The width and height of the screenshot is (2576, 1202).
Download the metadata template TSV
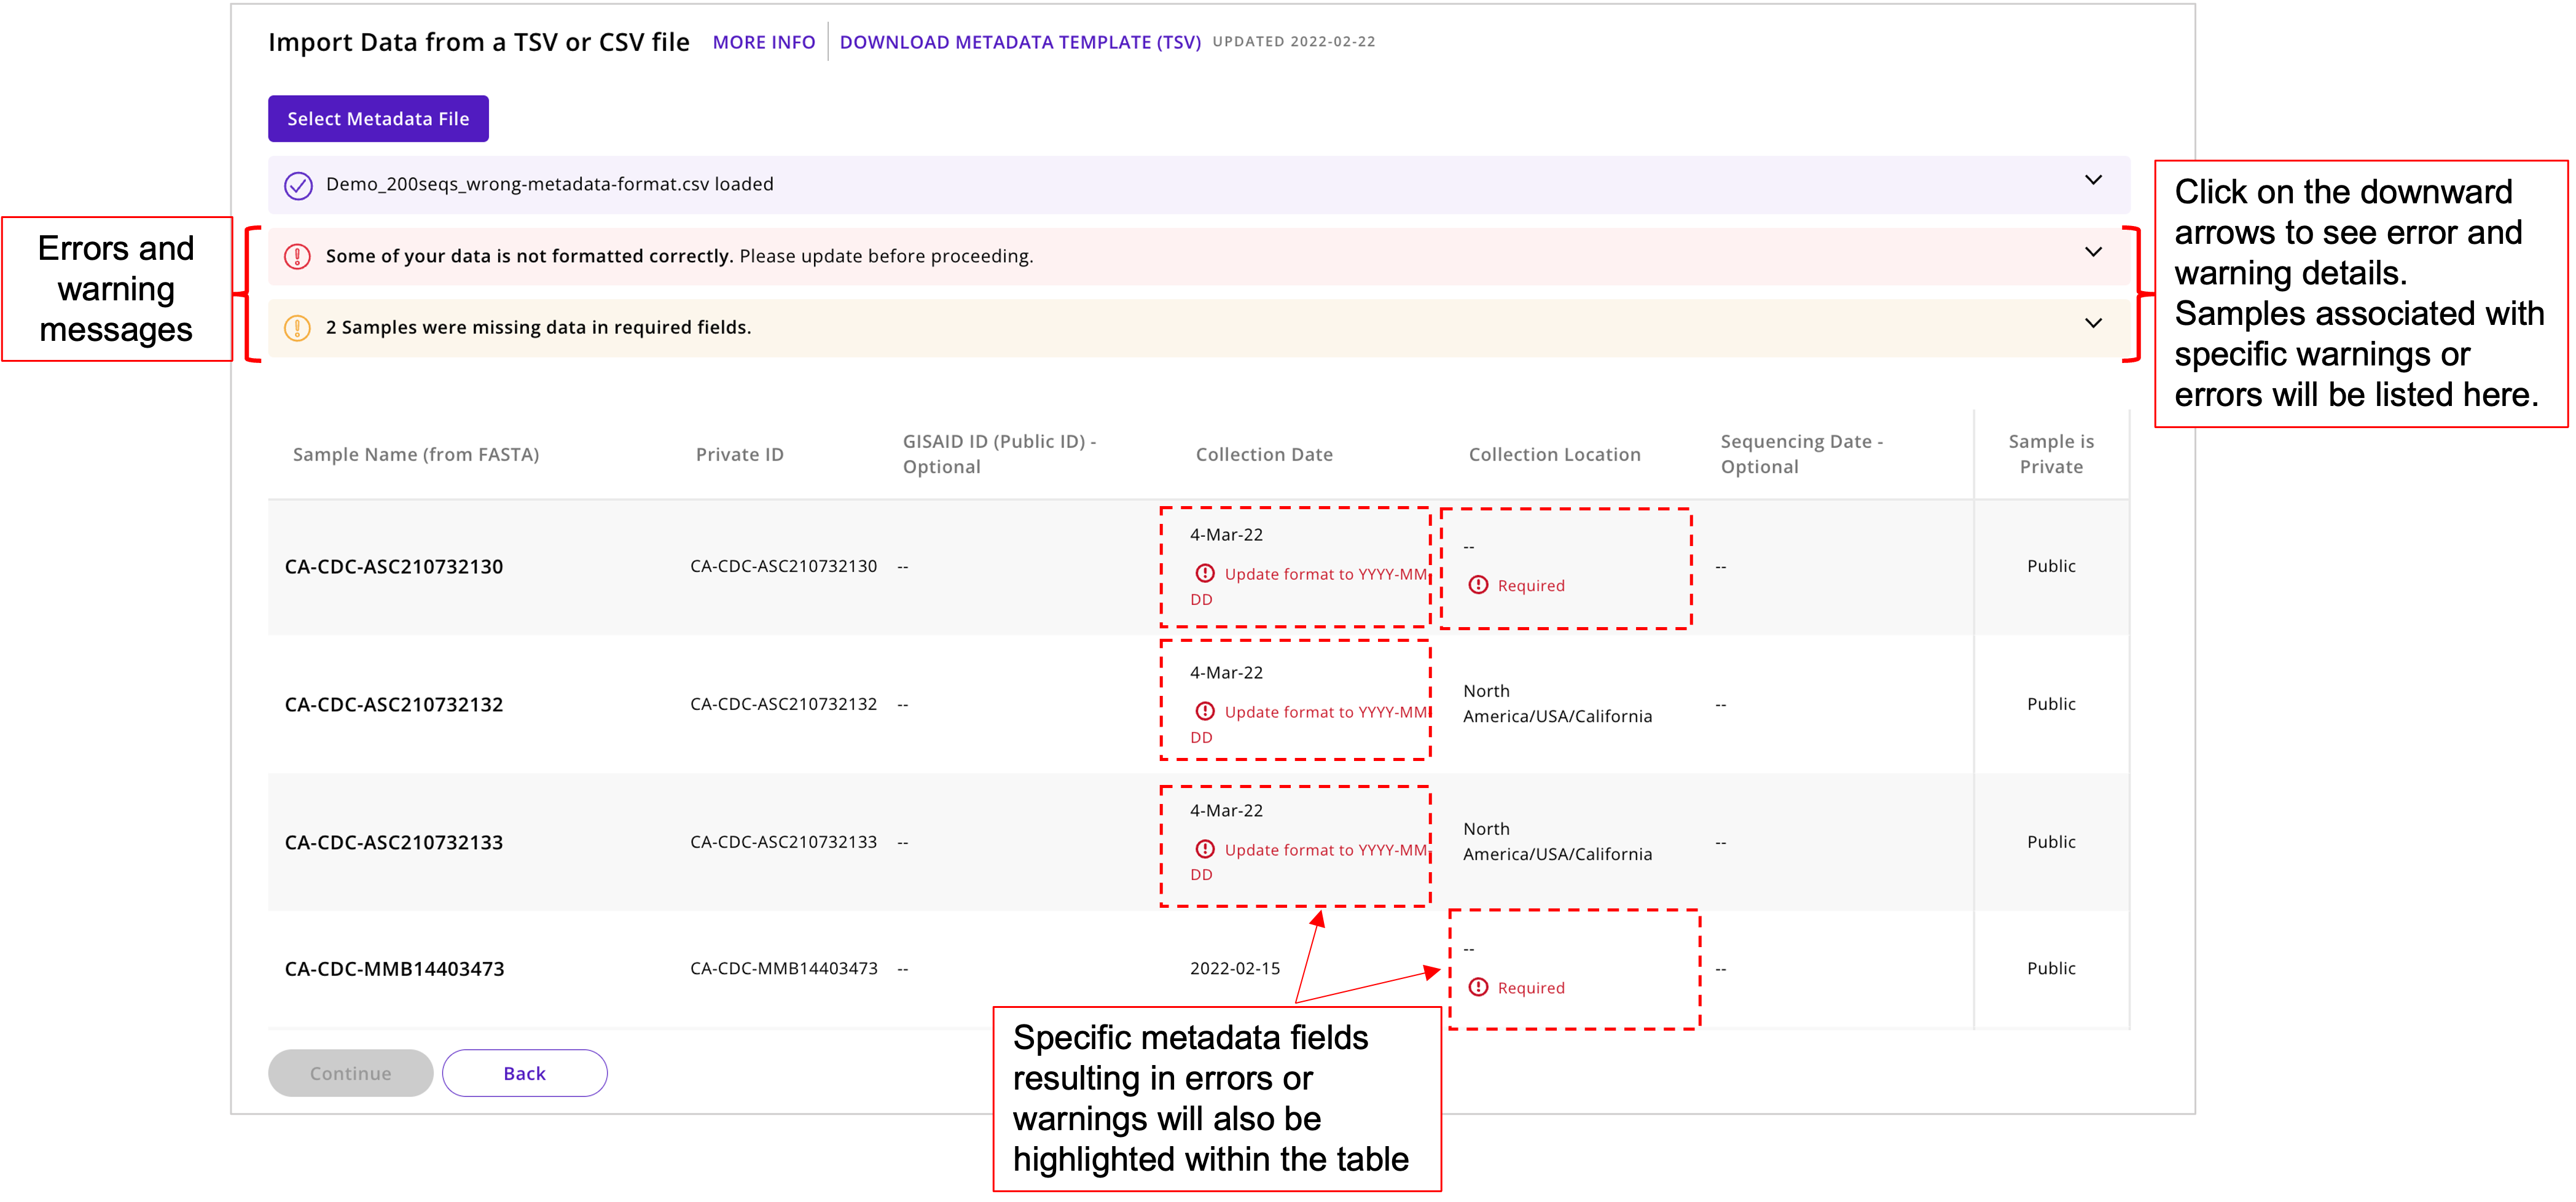click(1020, 42)
